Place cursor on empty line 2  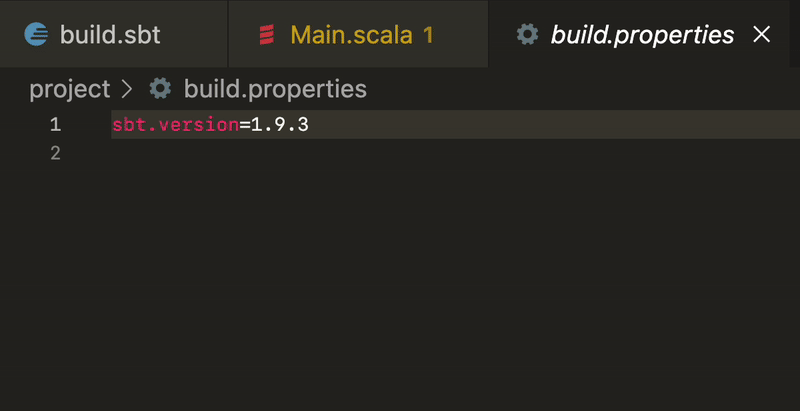[455, 153]
